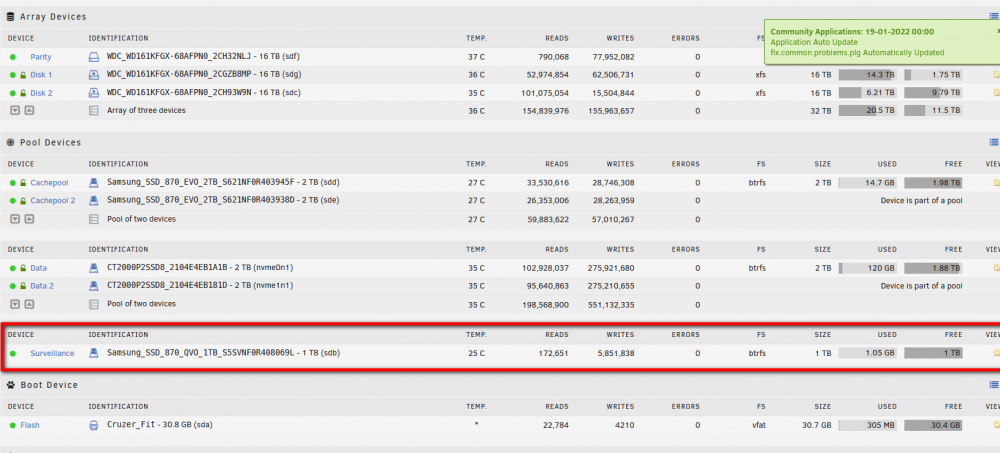Click the 1.05 GB used bar for Surveillance
Viewport: 1000px width, 453px height.
tap(867, 353)
